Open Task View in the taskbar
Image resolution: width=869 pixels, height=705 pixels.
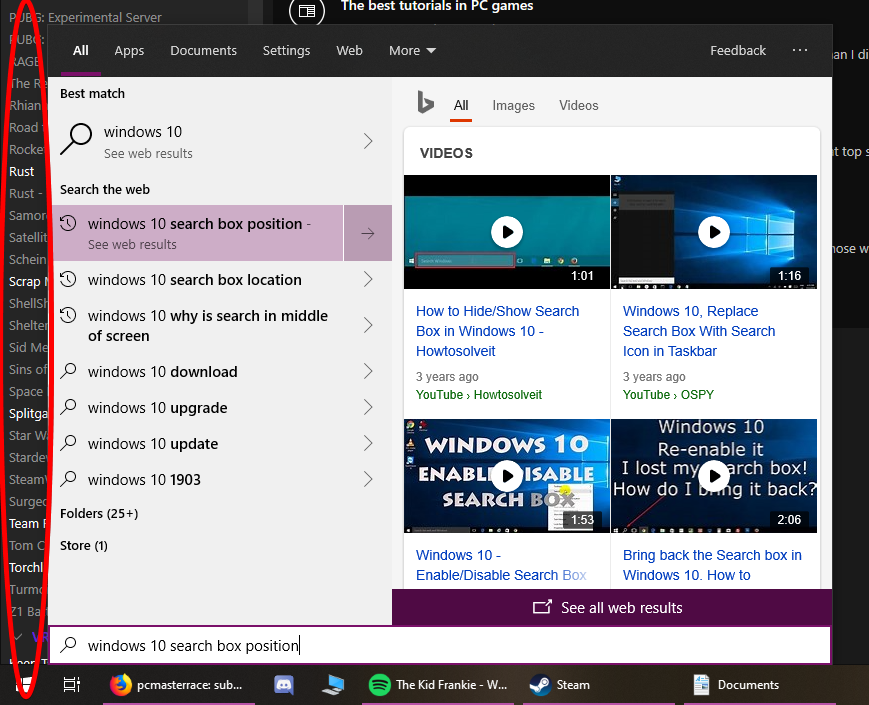pos(71,685)
